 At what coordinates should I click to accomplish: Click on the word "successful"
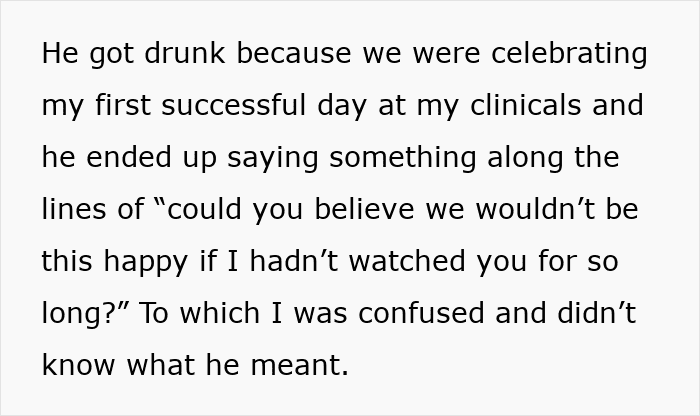coord(233,104)
